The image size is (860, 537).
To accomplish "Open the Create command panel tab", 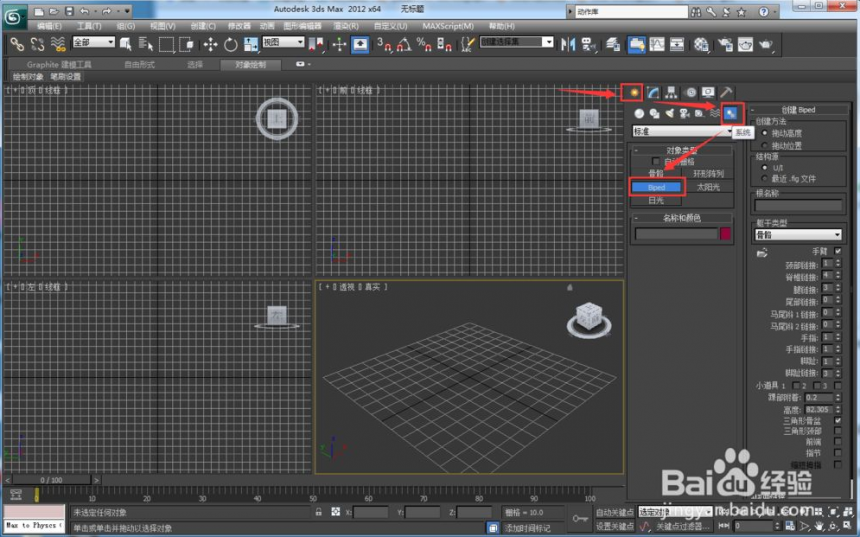I will (x=632, y=92).
